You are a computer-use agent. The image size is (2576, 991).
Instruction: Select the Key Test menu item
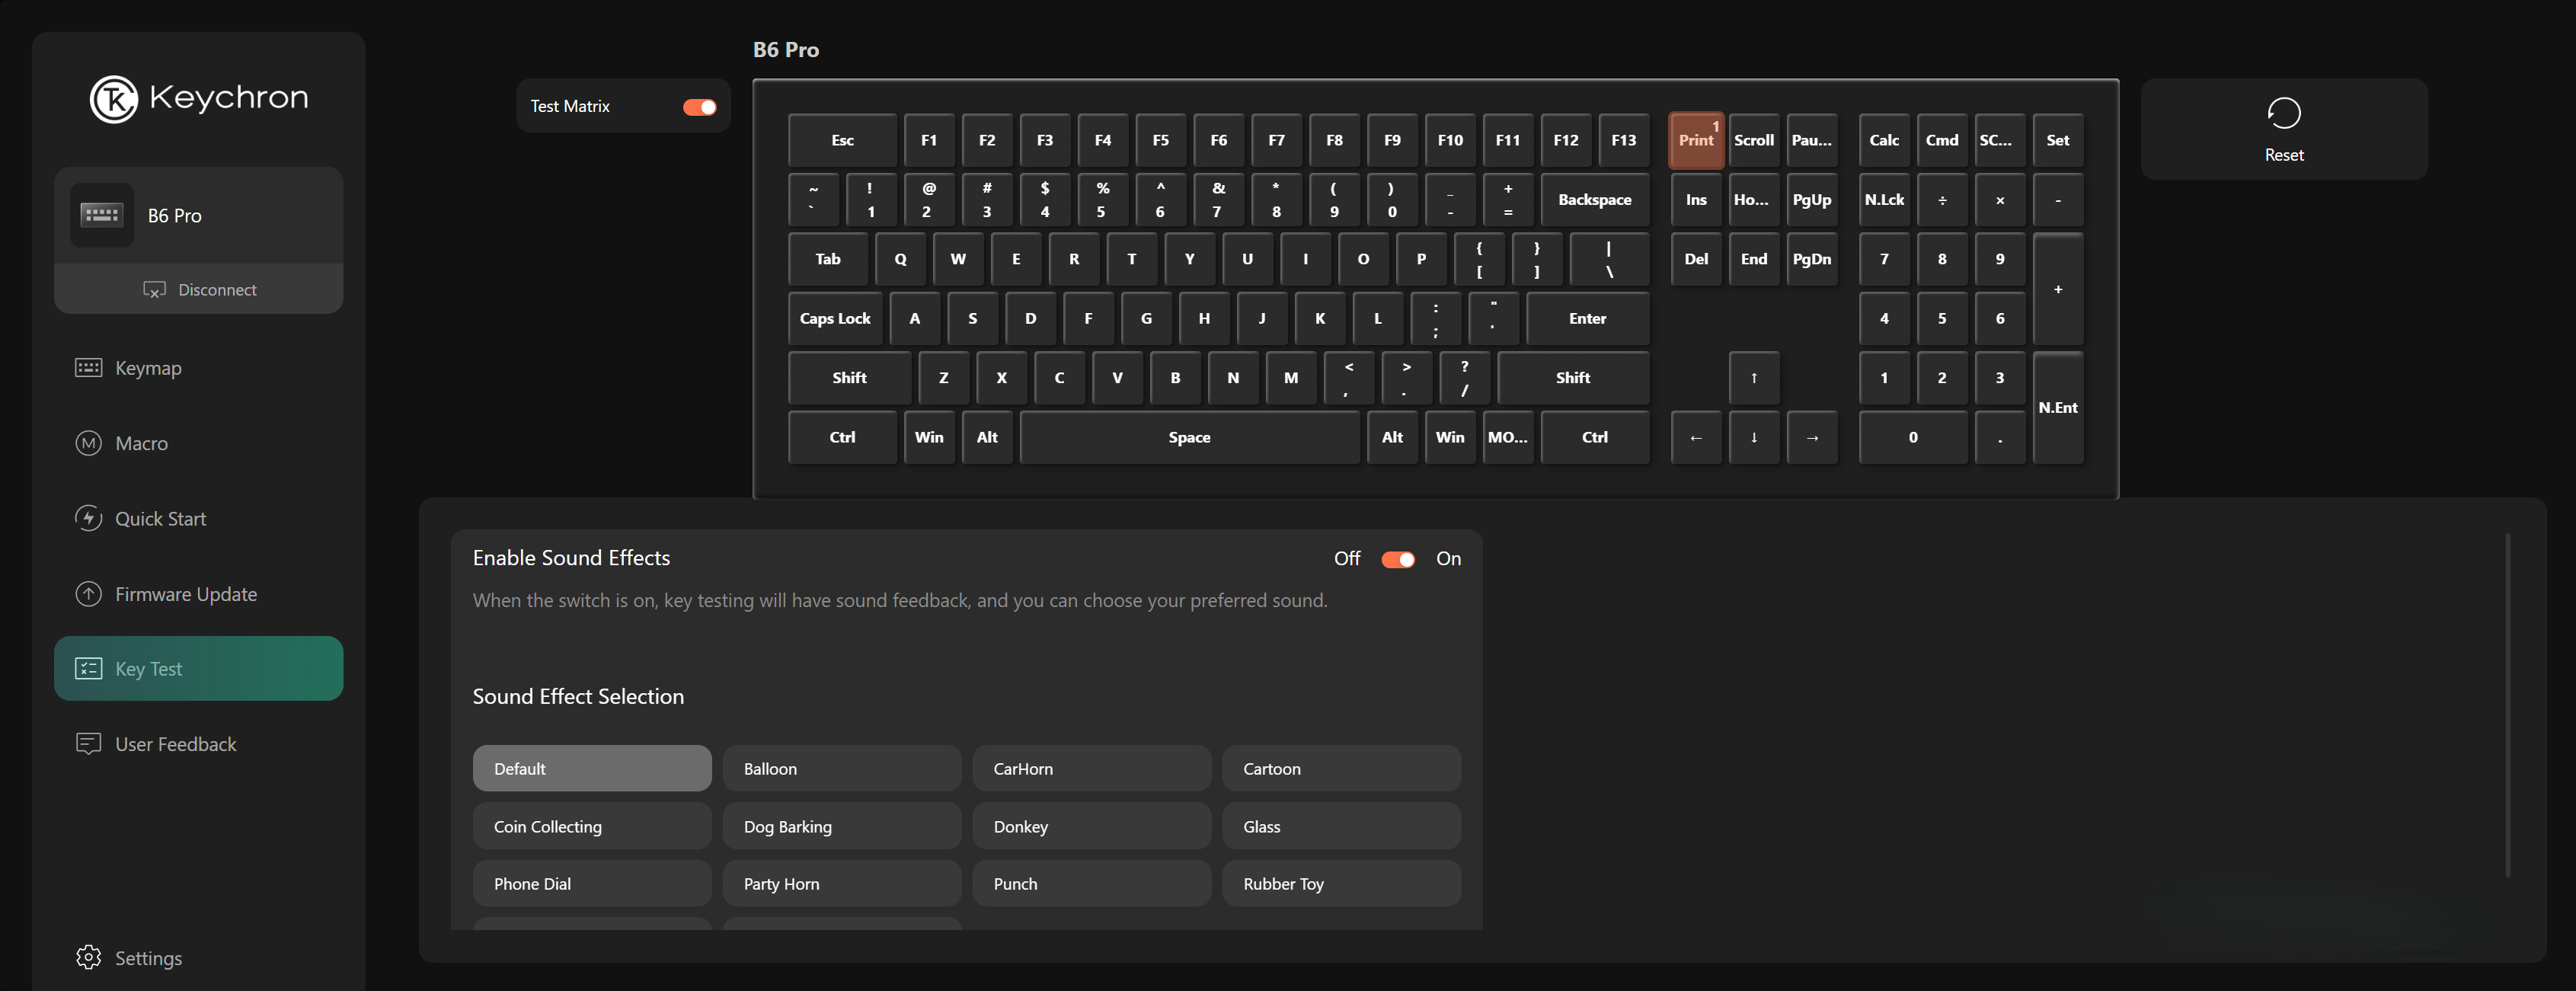point(199,668)
